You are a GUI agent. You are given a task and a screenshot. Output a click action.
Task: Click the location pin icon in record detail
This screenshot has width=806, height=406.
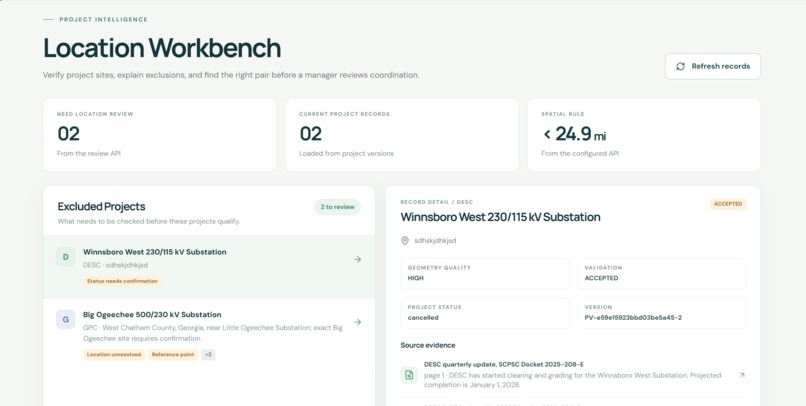click(x=405, y=241)
